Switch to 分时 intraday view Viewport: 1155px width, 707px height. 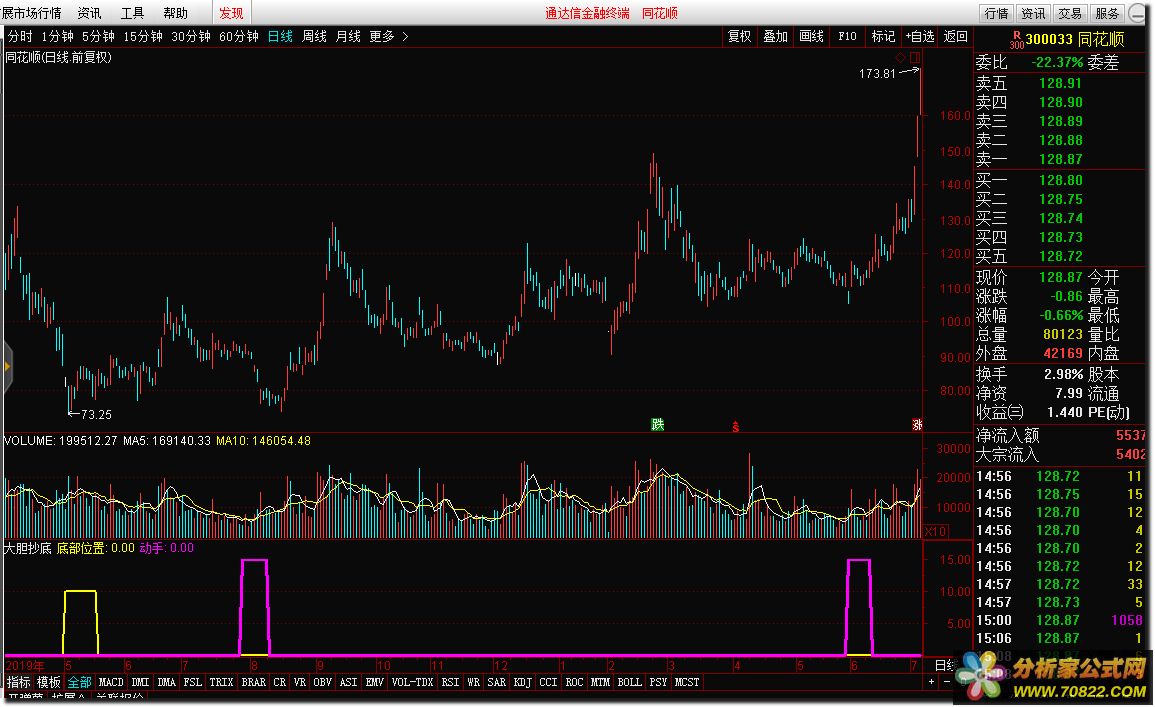pyautogui.click(x=20, y=36)
